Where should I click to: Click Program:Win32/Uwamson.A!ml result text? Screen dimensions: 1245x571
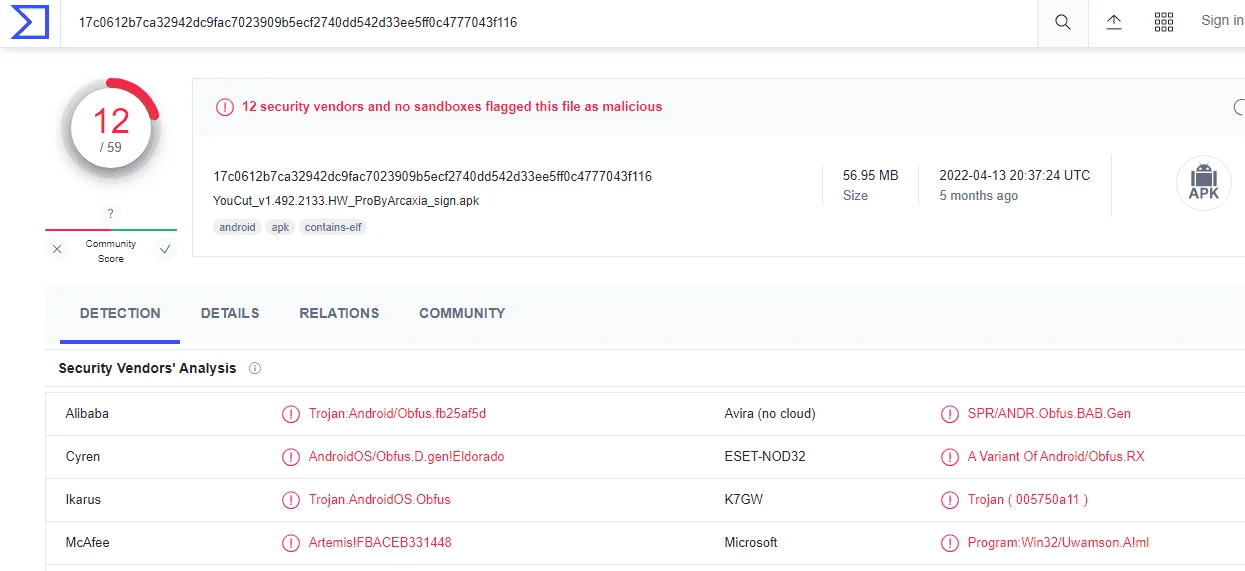(1058, 542)
